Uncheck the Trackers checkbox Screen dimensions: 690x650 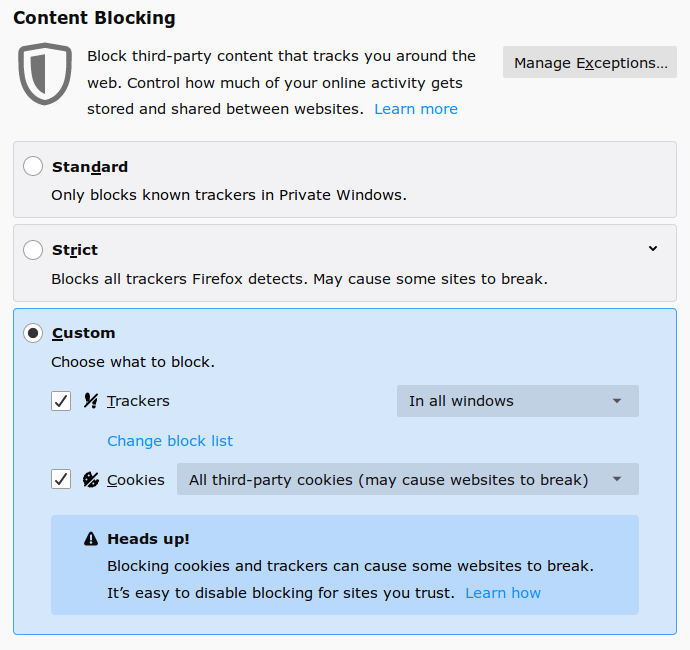click(x=61, y=401)
